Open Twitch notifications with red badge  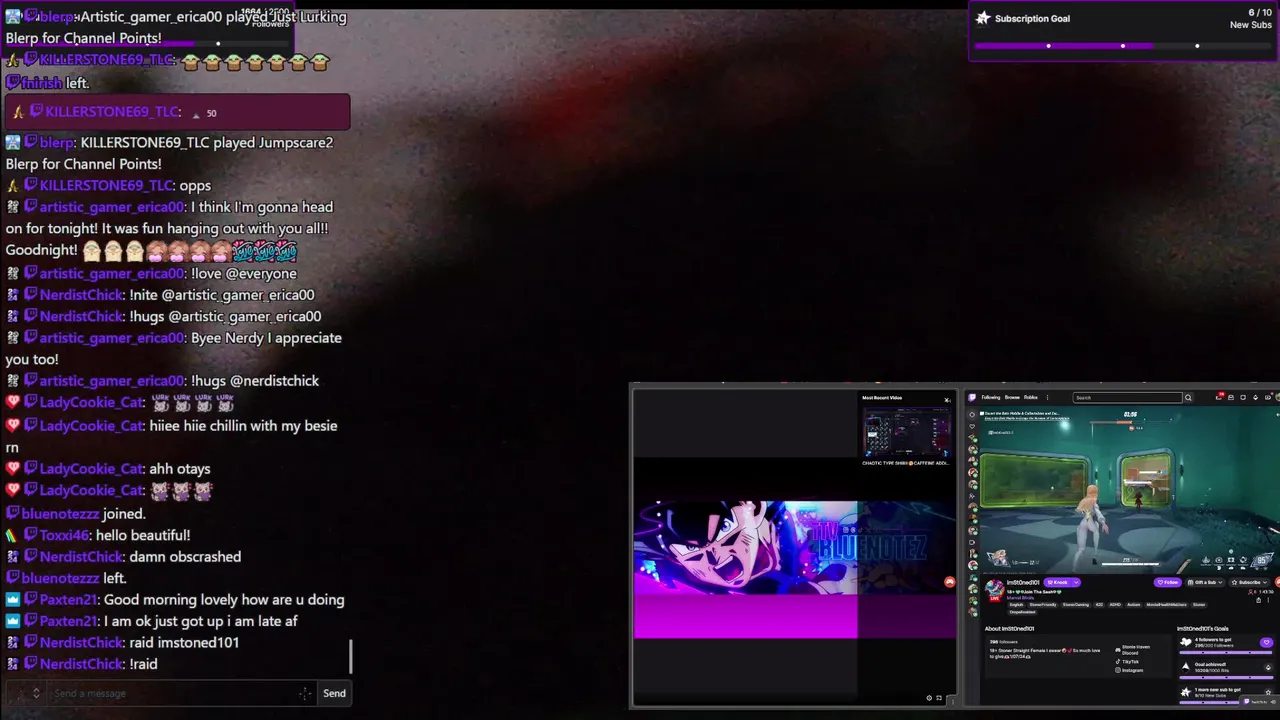click(x=1219, y=397)
